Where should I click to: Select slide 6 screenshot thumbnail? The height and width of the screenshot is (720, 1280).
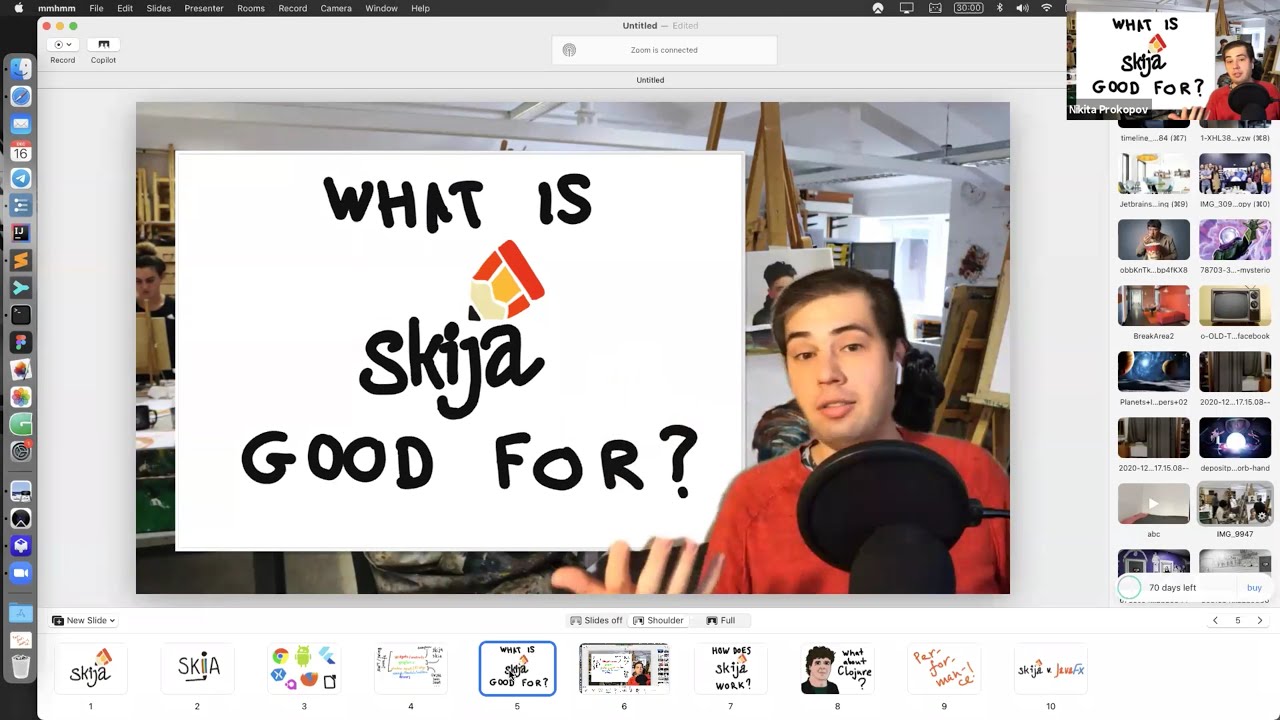coord(624,668)
